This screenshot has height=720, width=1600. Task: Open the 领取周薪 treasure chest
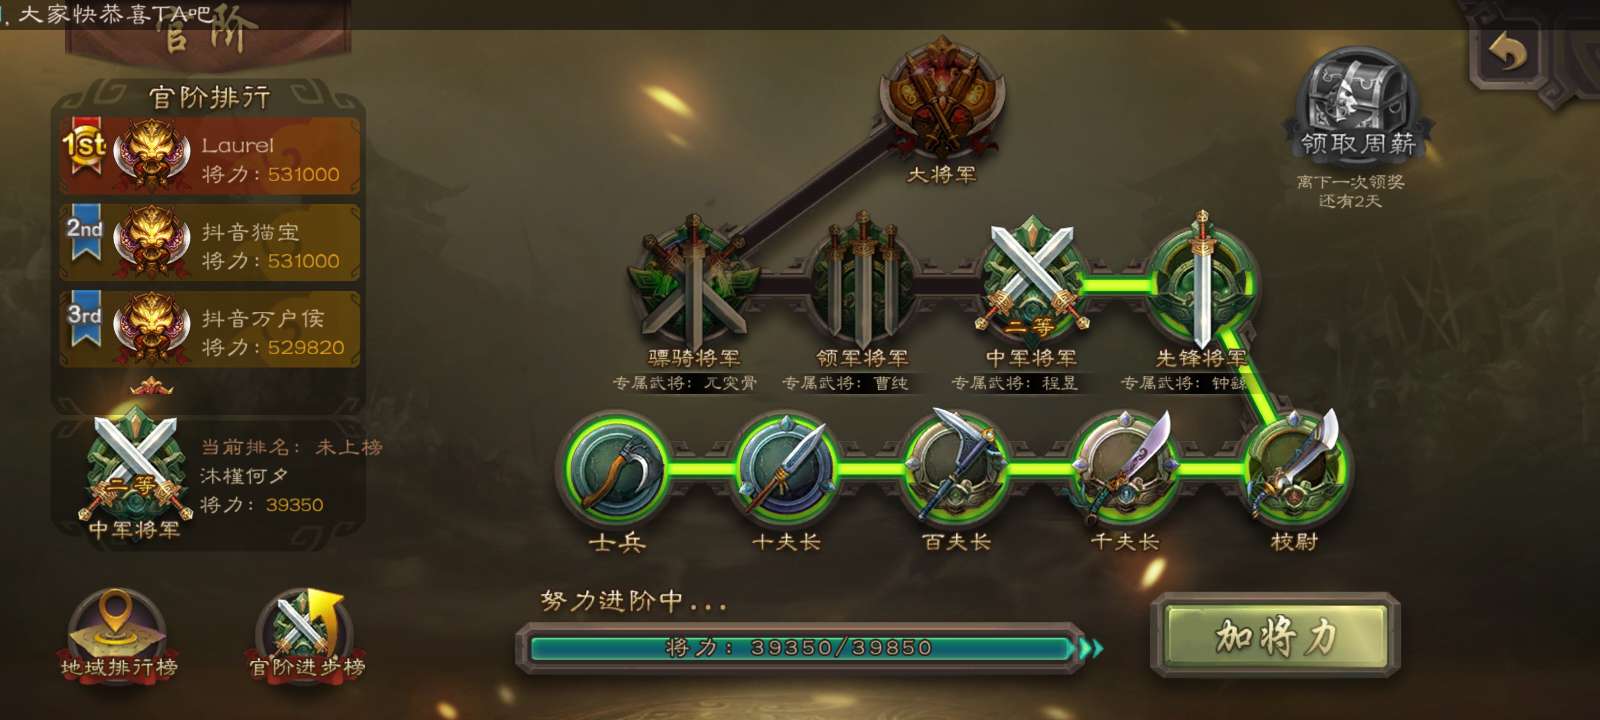[1357, 105]
